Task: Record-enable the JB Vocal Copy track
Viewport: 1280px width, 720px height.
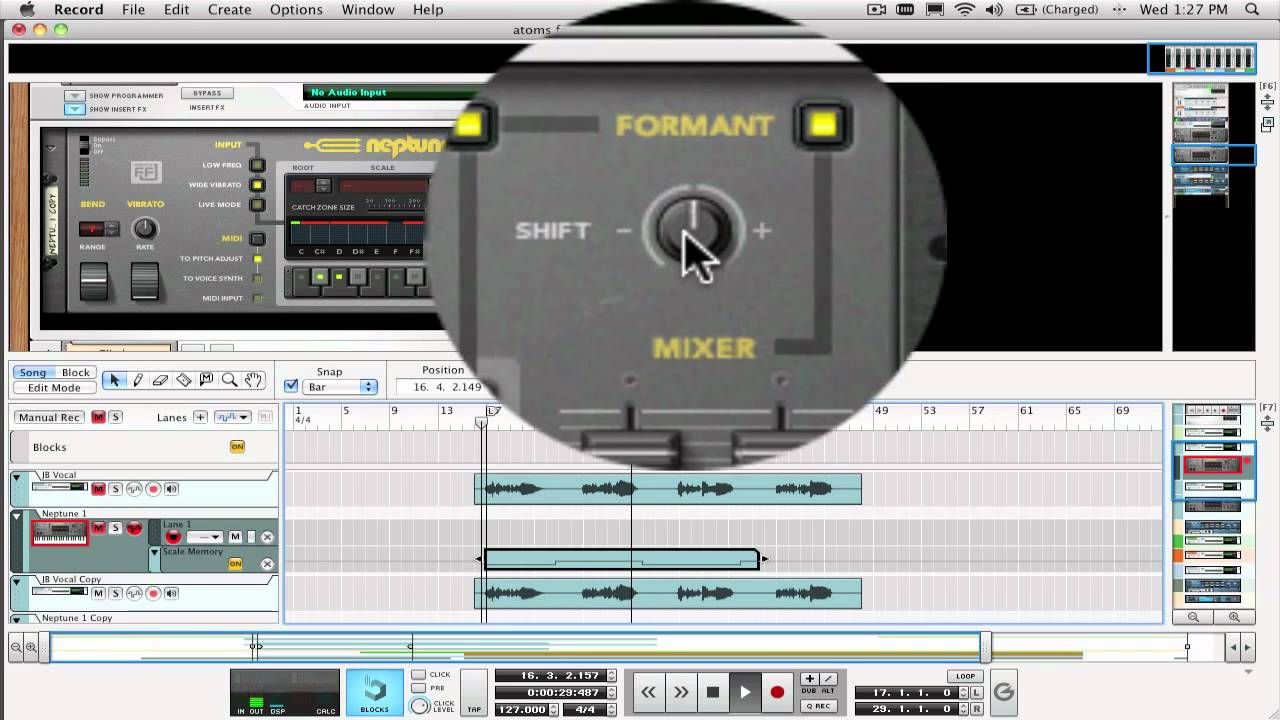Action: [153, 593]
